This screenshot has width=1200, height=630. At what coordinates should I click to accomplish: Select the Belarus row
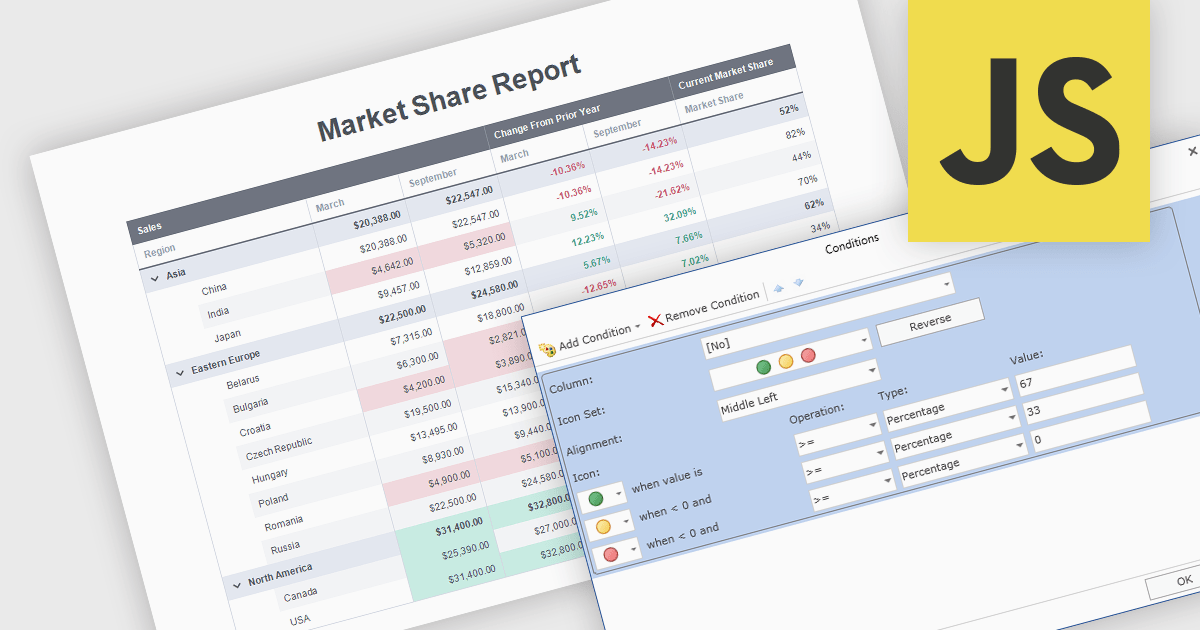[243, 382]
